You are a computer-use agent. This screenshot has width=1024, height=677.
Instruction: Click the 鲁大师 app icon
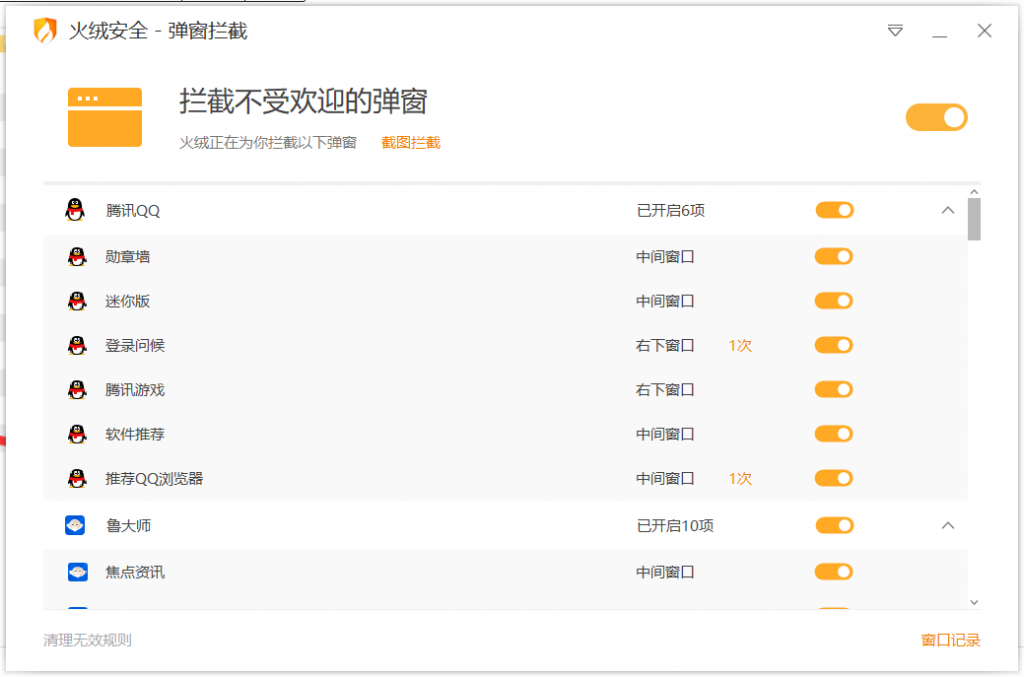[x=75, y=525]
